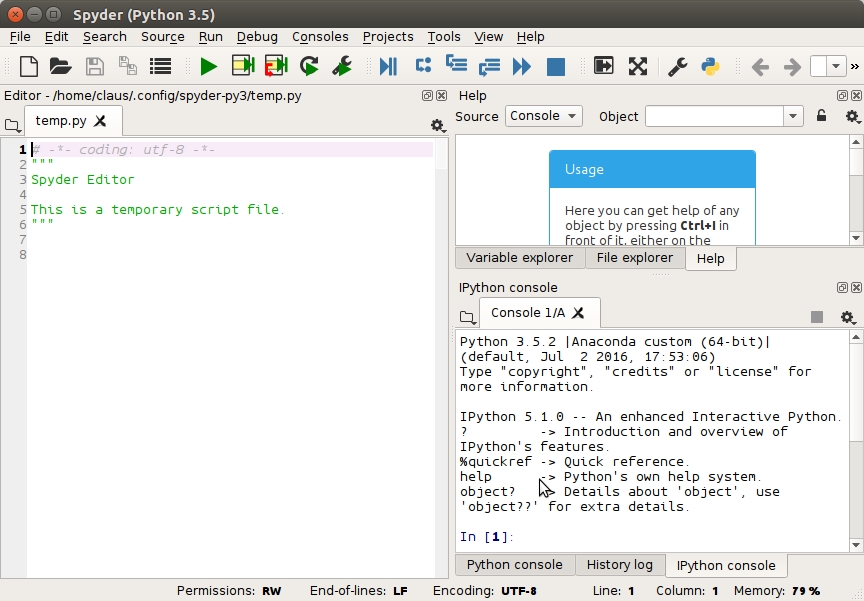Open the Help pane options gear
Image resolution: width=864 pixels, height=601 pixels.
(852, 116)
